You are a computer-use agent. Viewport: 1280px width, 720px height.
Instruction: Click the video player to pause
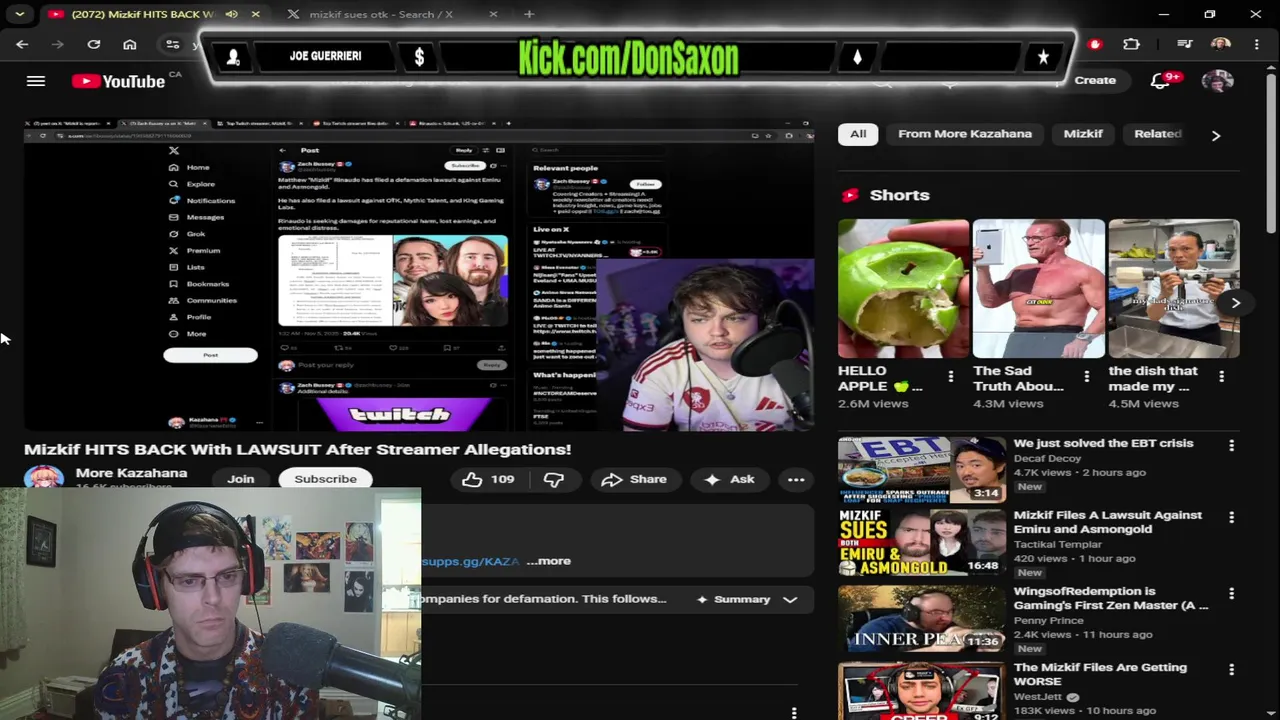tap(419, 275)
